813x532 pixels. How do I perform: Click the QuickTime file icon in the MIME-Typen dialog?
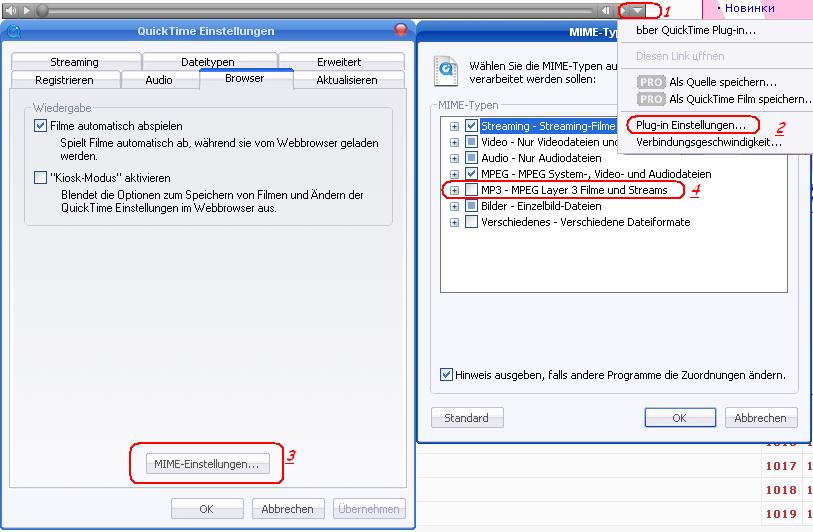tap(446, 71)
